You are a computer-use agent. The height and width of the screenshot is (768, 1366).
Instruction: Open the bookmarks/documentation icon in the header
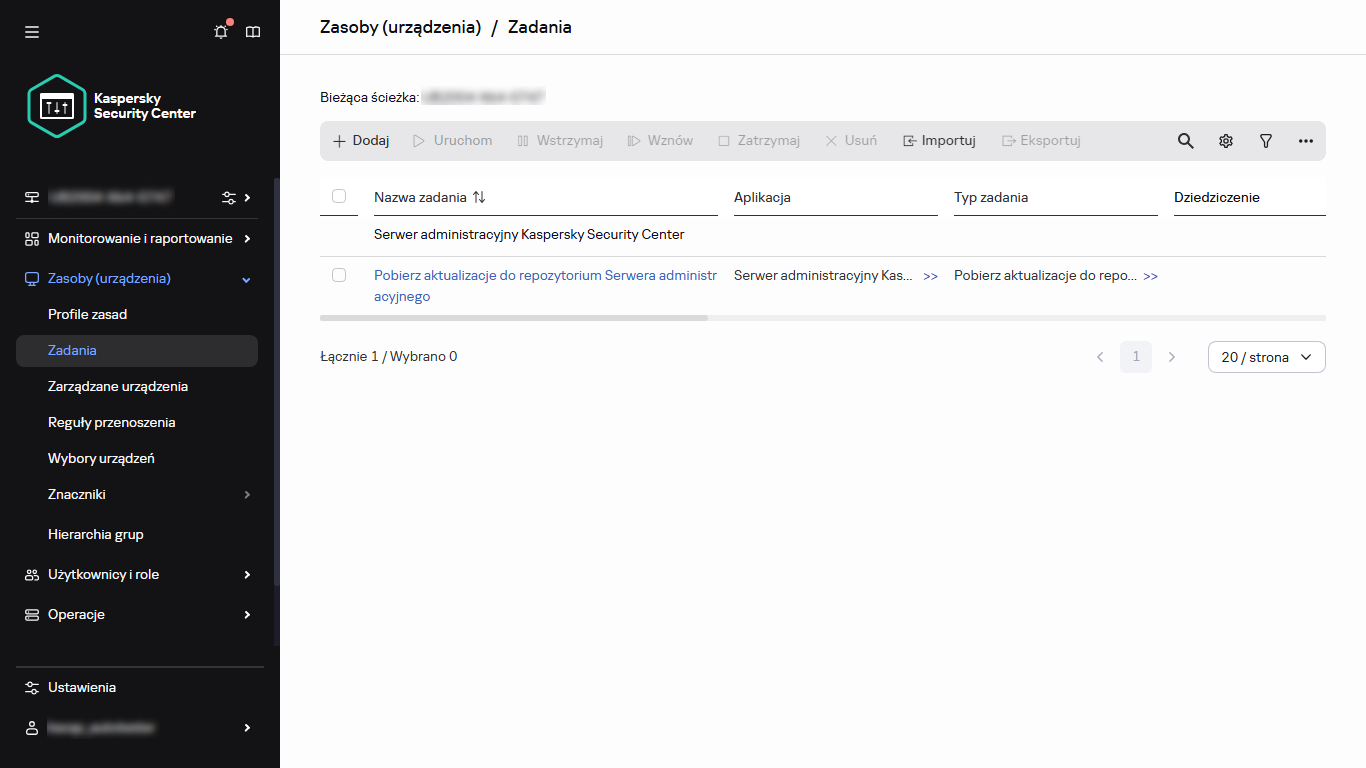[x=252, y=31]
